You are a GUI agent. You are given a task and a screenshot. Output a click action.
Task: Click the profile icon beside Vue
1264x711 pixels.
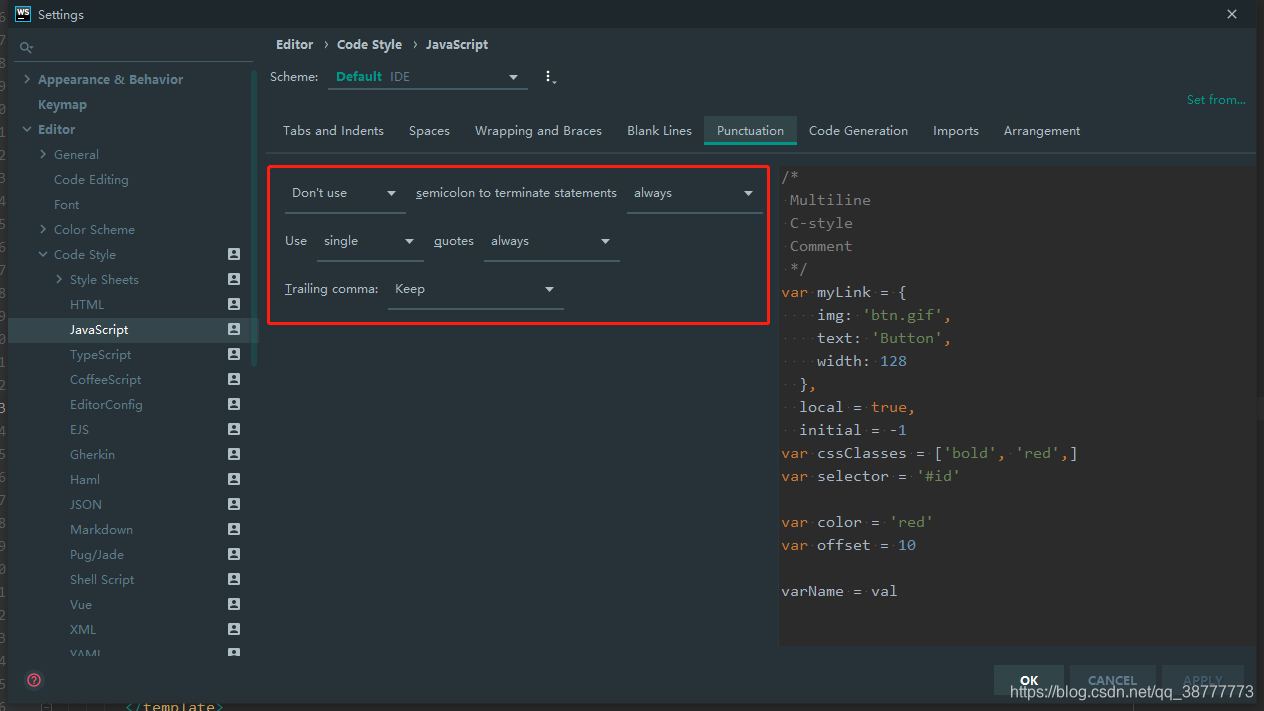[234, 604]
